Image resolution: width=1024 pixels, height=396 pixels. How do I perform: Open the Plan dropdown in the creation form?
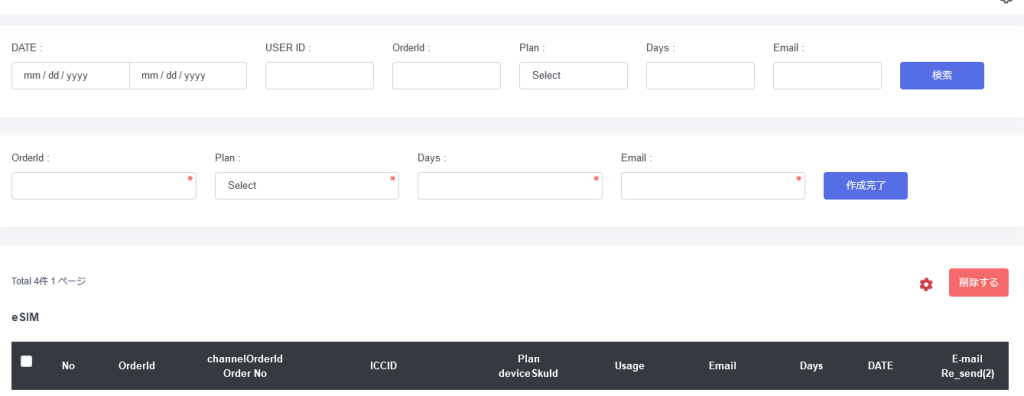(x=307, y=186)
